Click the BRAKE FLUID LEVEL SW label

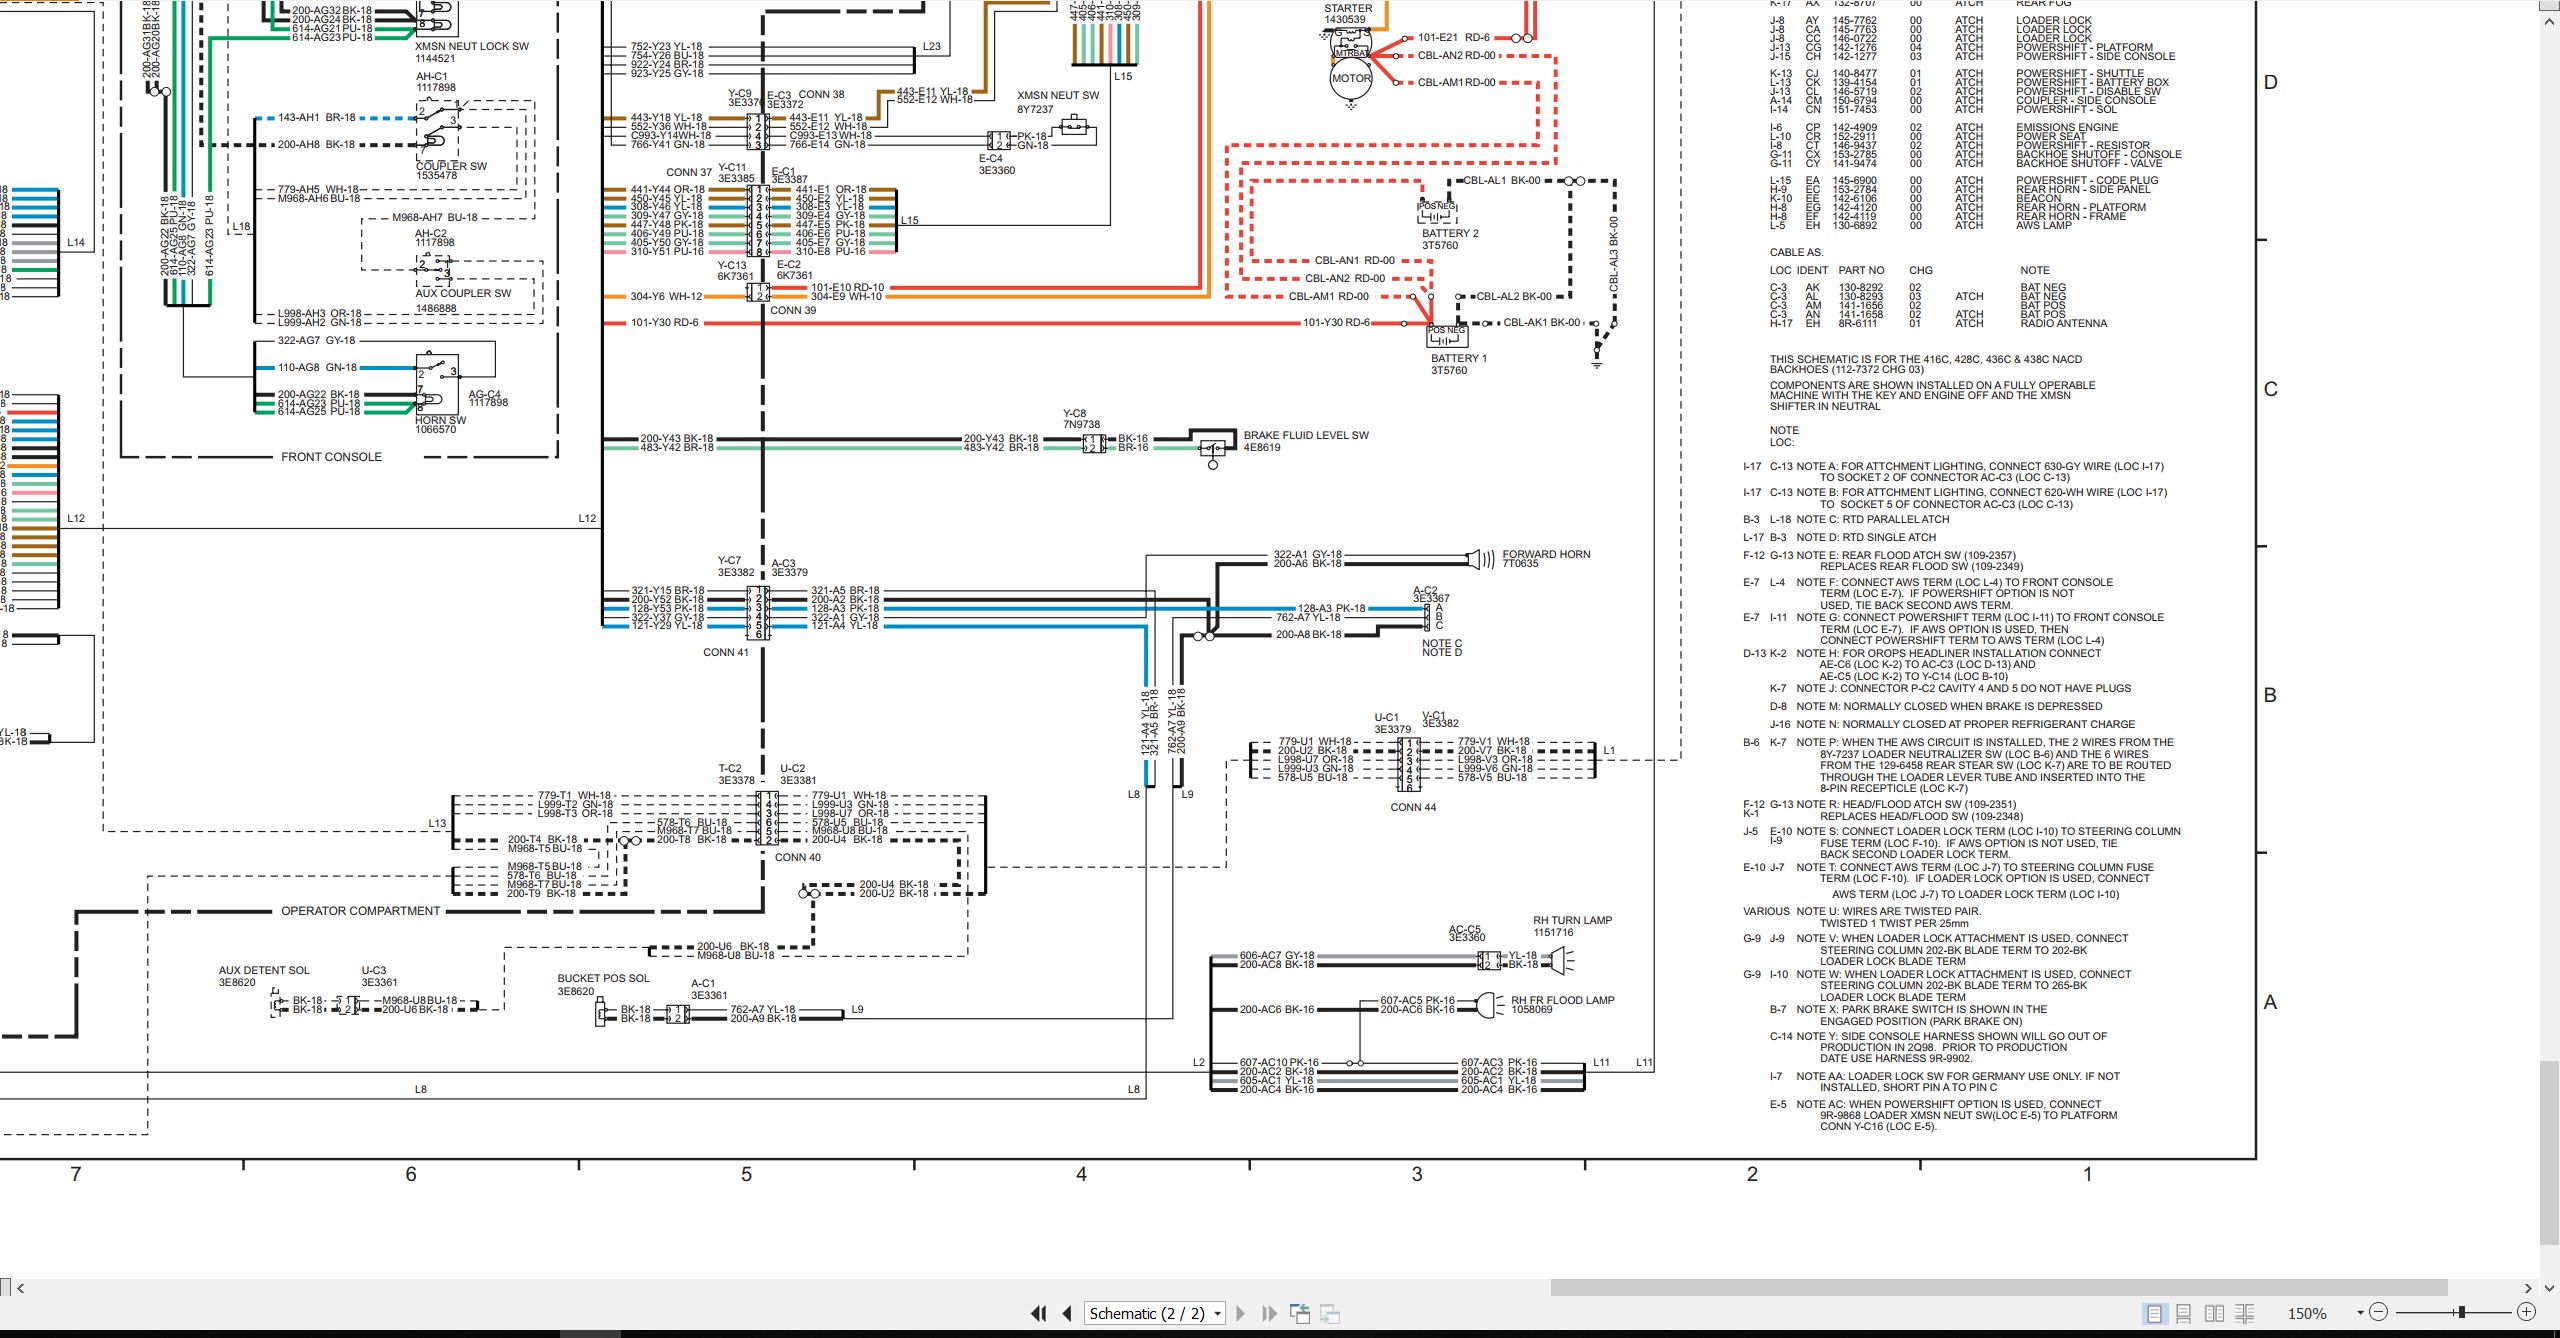(1306, 435)
